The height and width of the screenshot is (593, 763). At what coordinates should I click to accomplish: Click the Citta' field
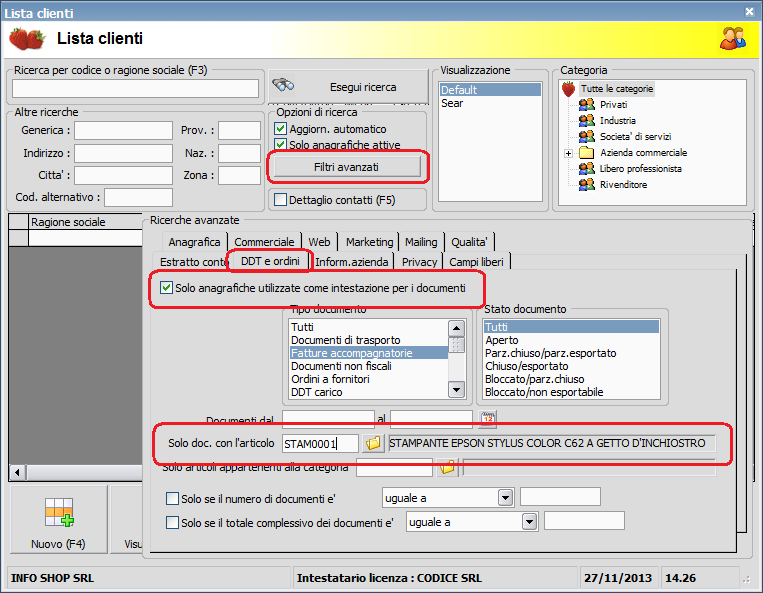pyautogui.click(x=123, y=175)
